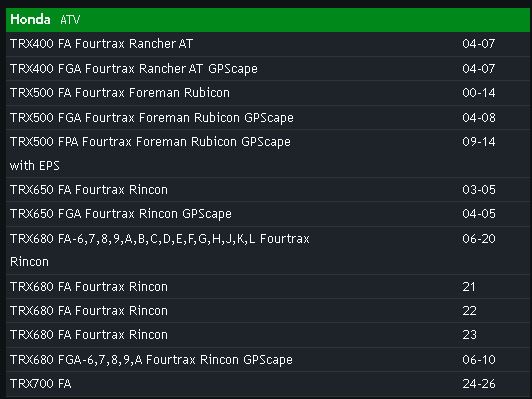The width and height of the screenshot is (532, 399).
Task: Select TRX500 FPA Foreman Rubicon with EPS
Action: [268, 154]
